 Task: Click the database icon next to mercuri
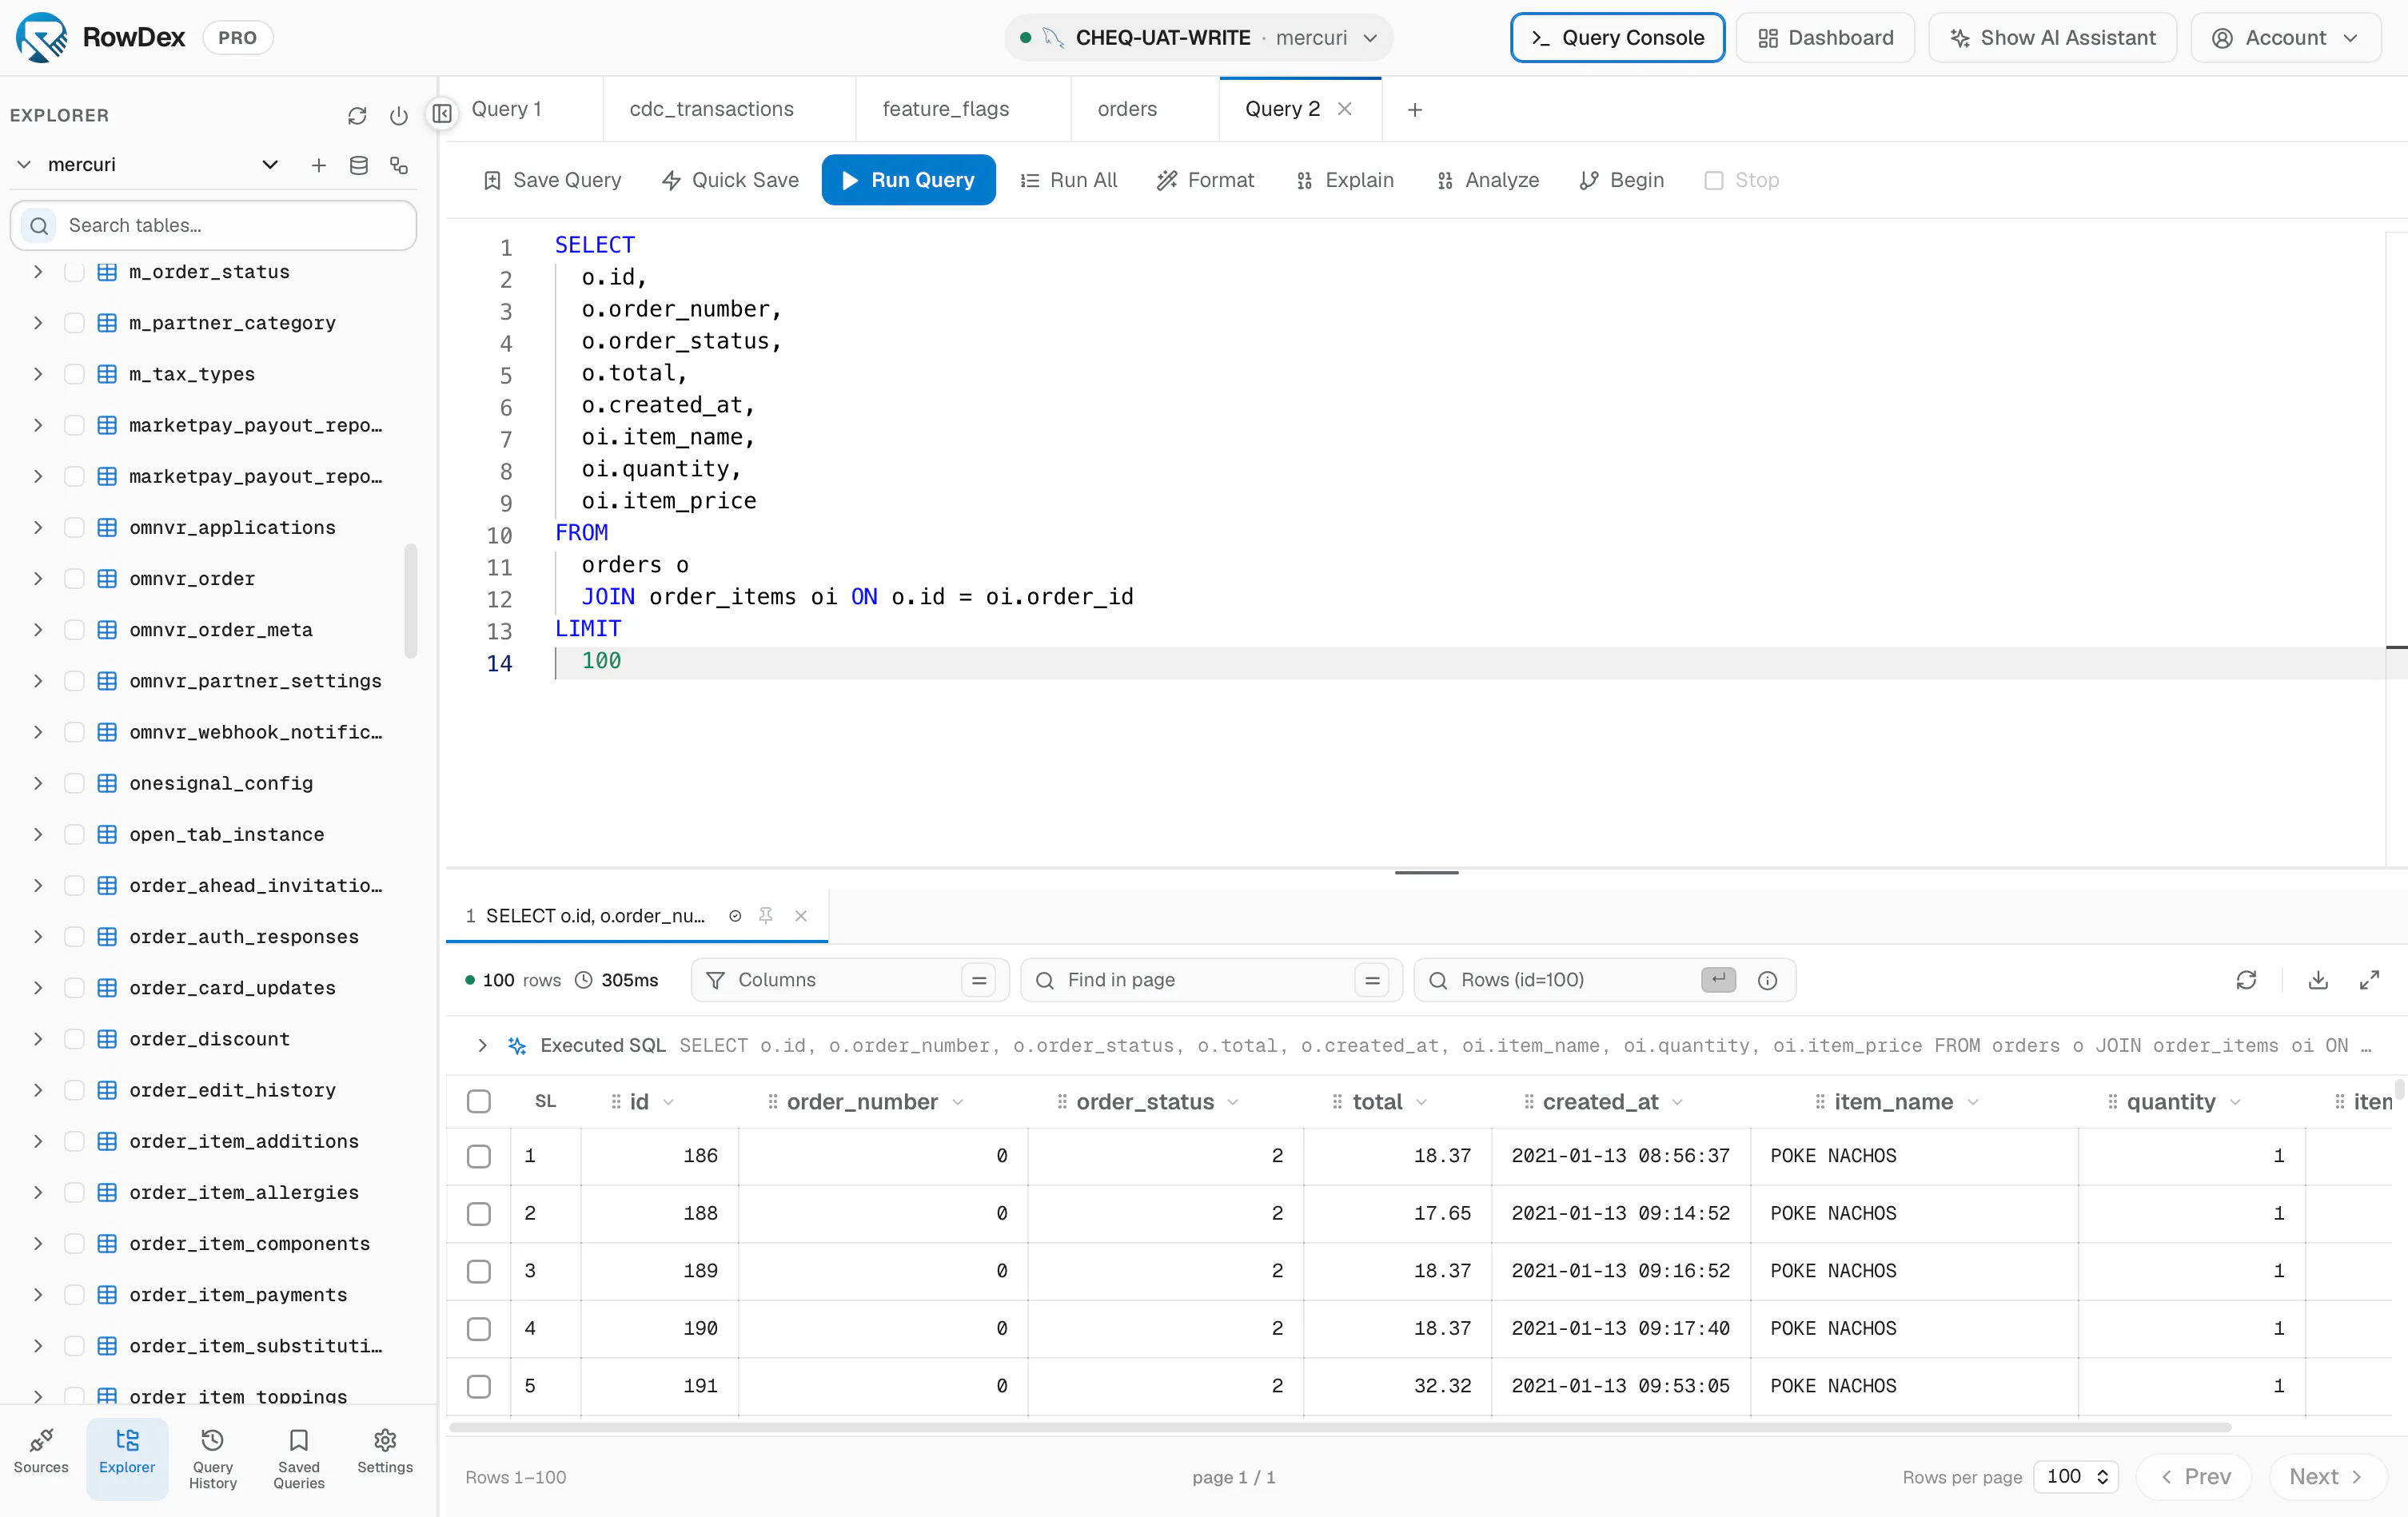coord(359,165)
